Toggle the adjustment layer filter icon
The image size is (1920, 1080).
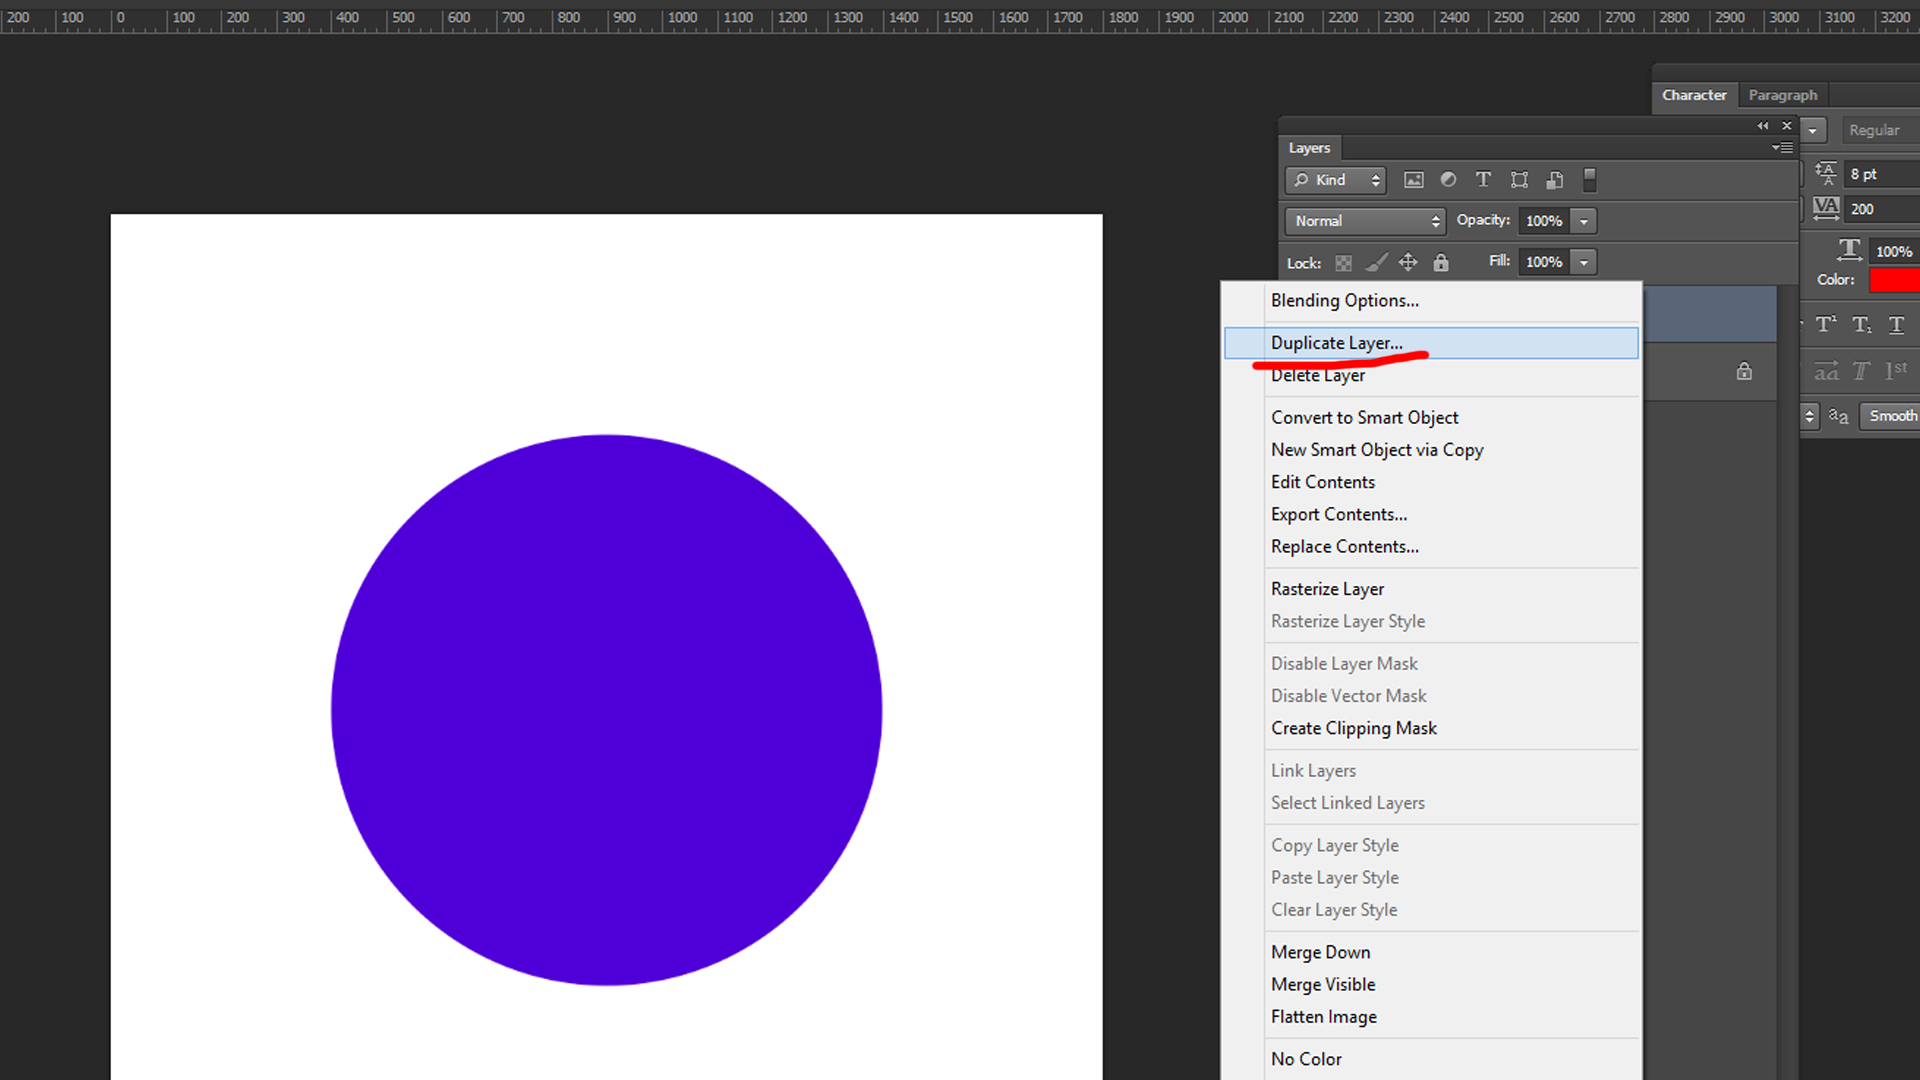point(1448,180)
